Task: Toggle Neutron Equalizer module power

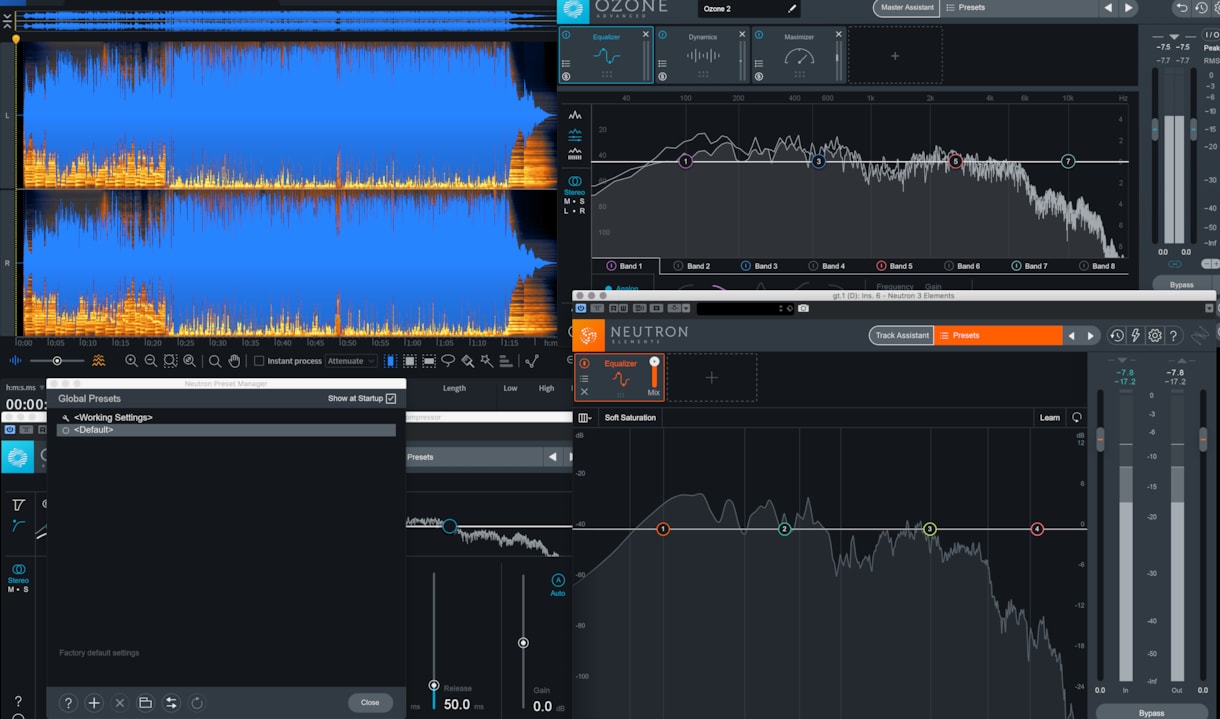Action: (584, 364)
